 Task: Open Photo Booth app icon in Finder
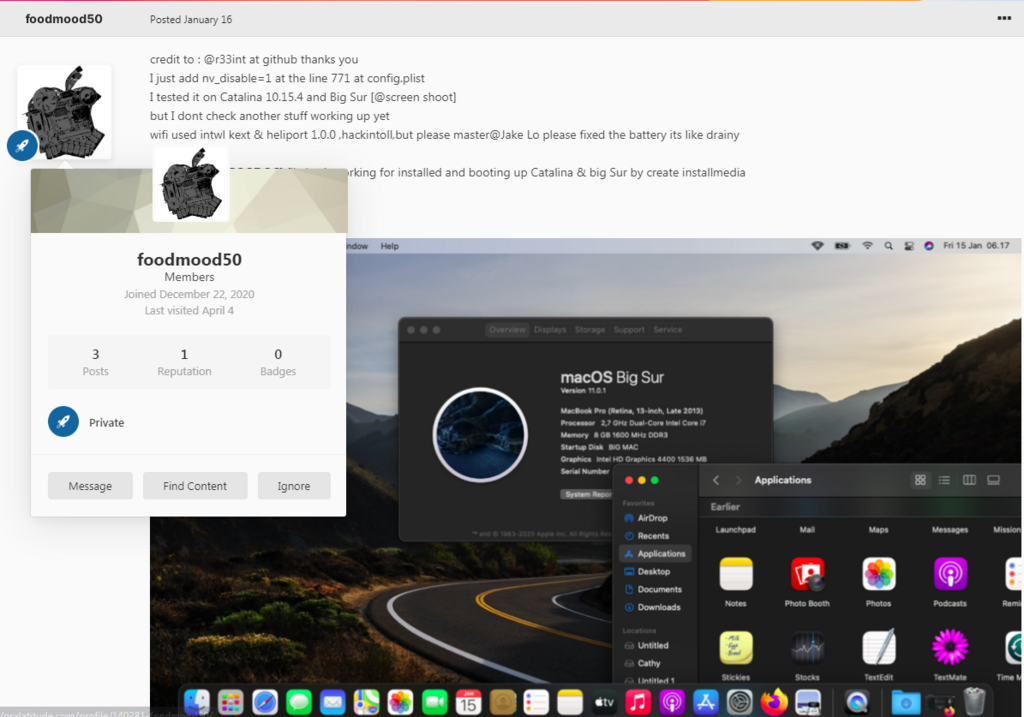point(807,575)
